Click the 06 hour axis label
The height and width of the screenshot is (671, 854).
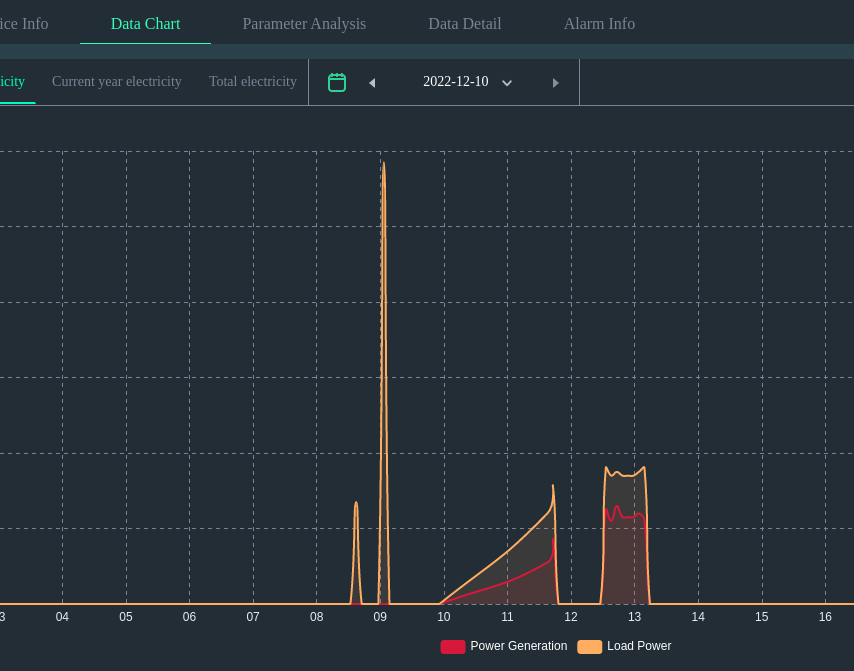coord(189,617)
